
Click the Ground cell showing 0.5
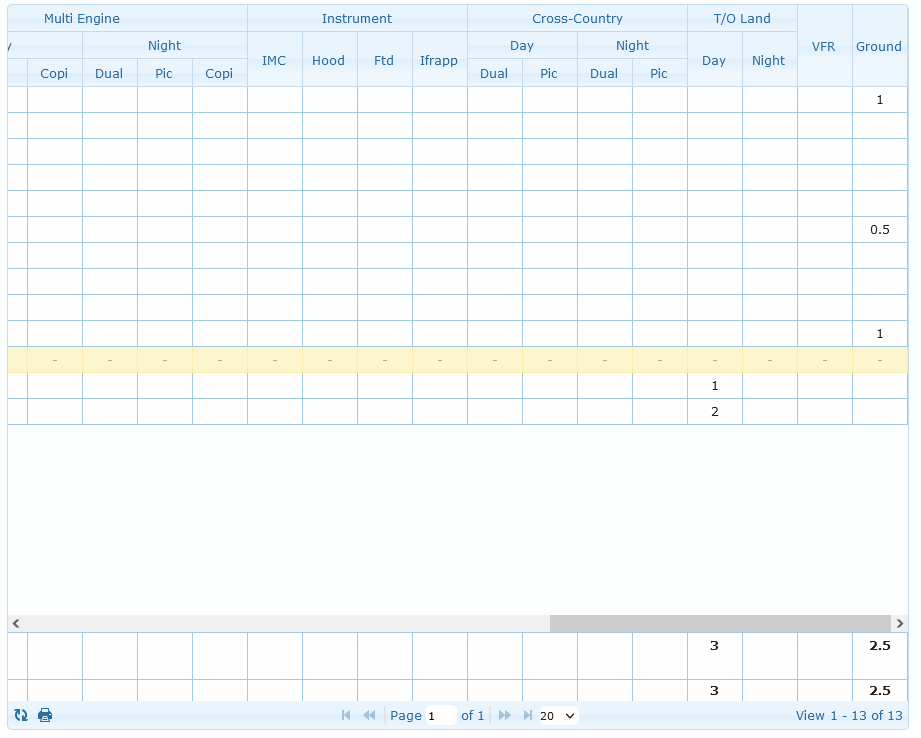pos(879,230)
